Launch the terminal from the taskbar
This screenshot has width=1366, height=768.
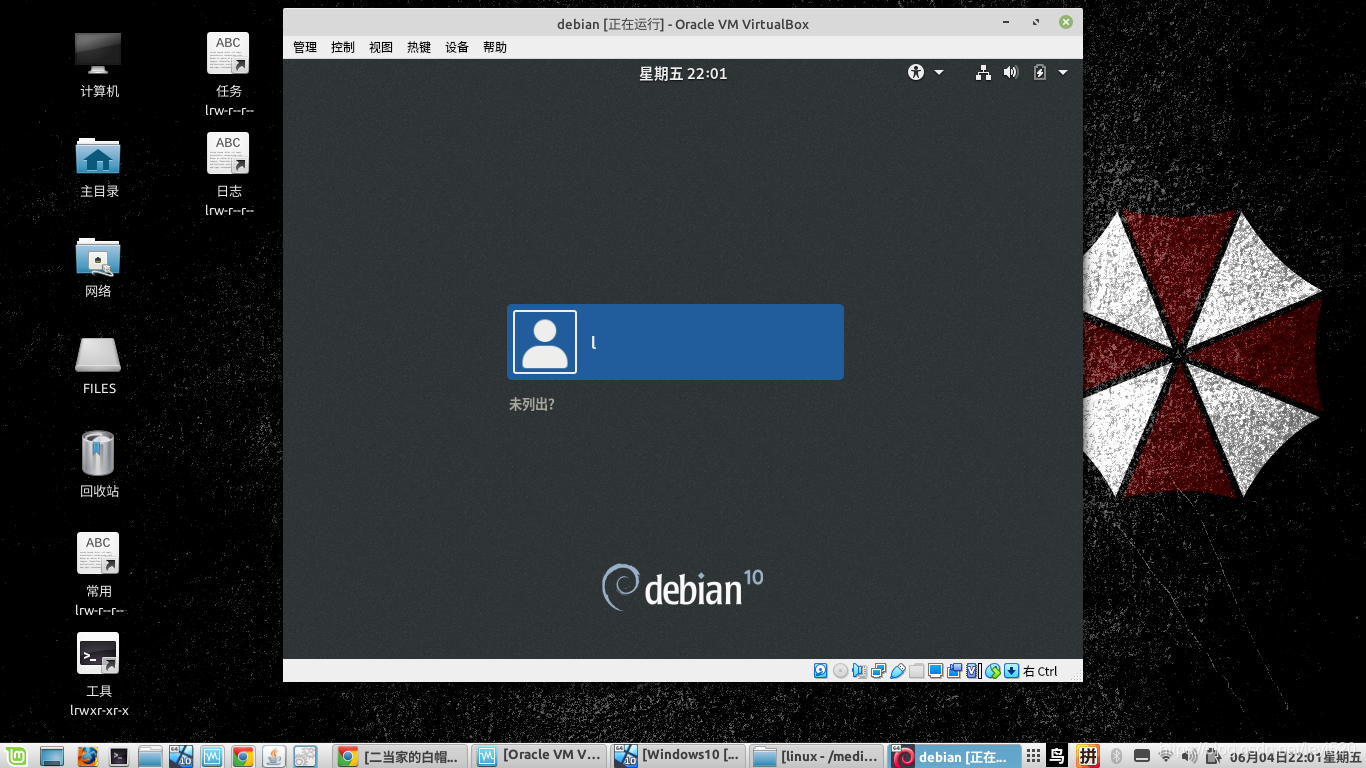click(118, 757)
